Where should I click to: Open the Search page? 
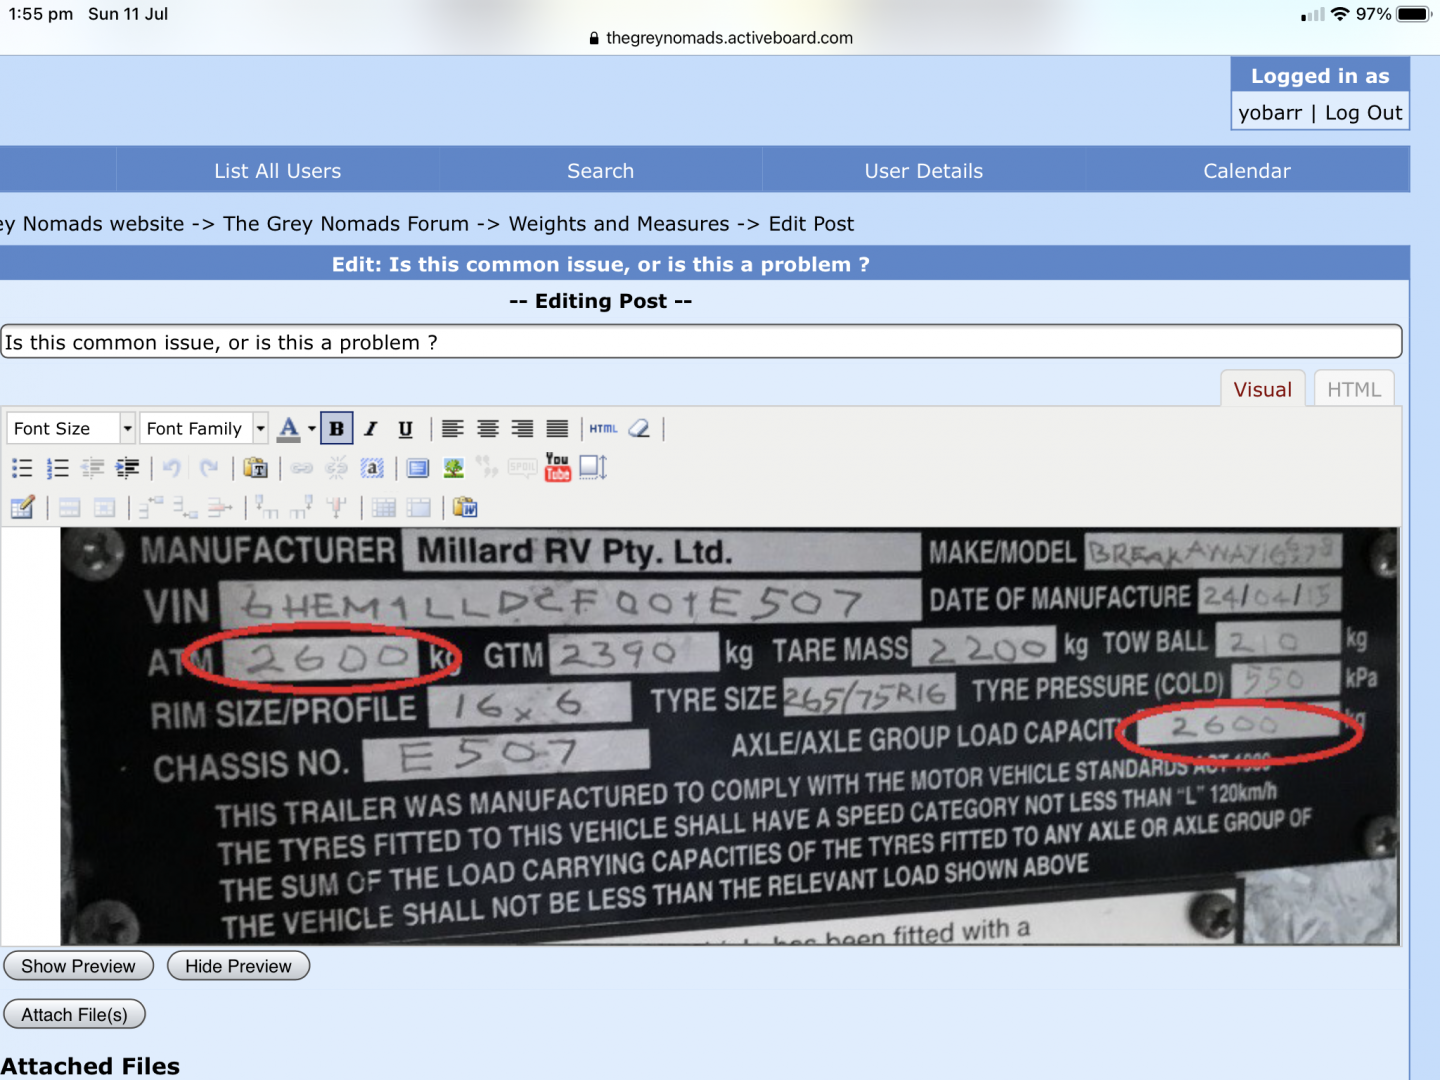(x=600, y=170)
